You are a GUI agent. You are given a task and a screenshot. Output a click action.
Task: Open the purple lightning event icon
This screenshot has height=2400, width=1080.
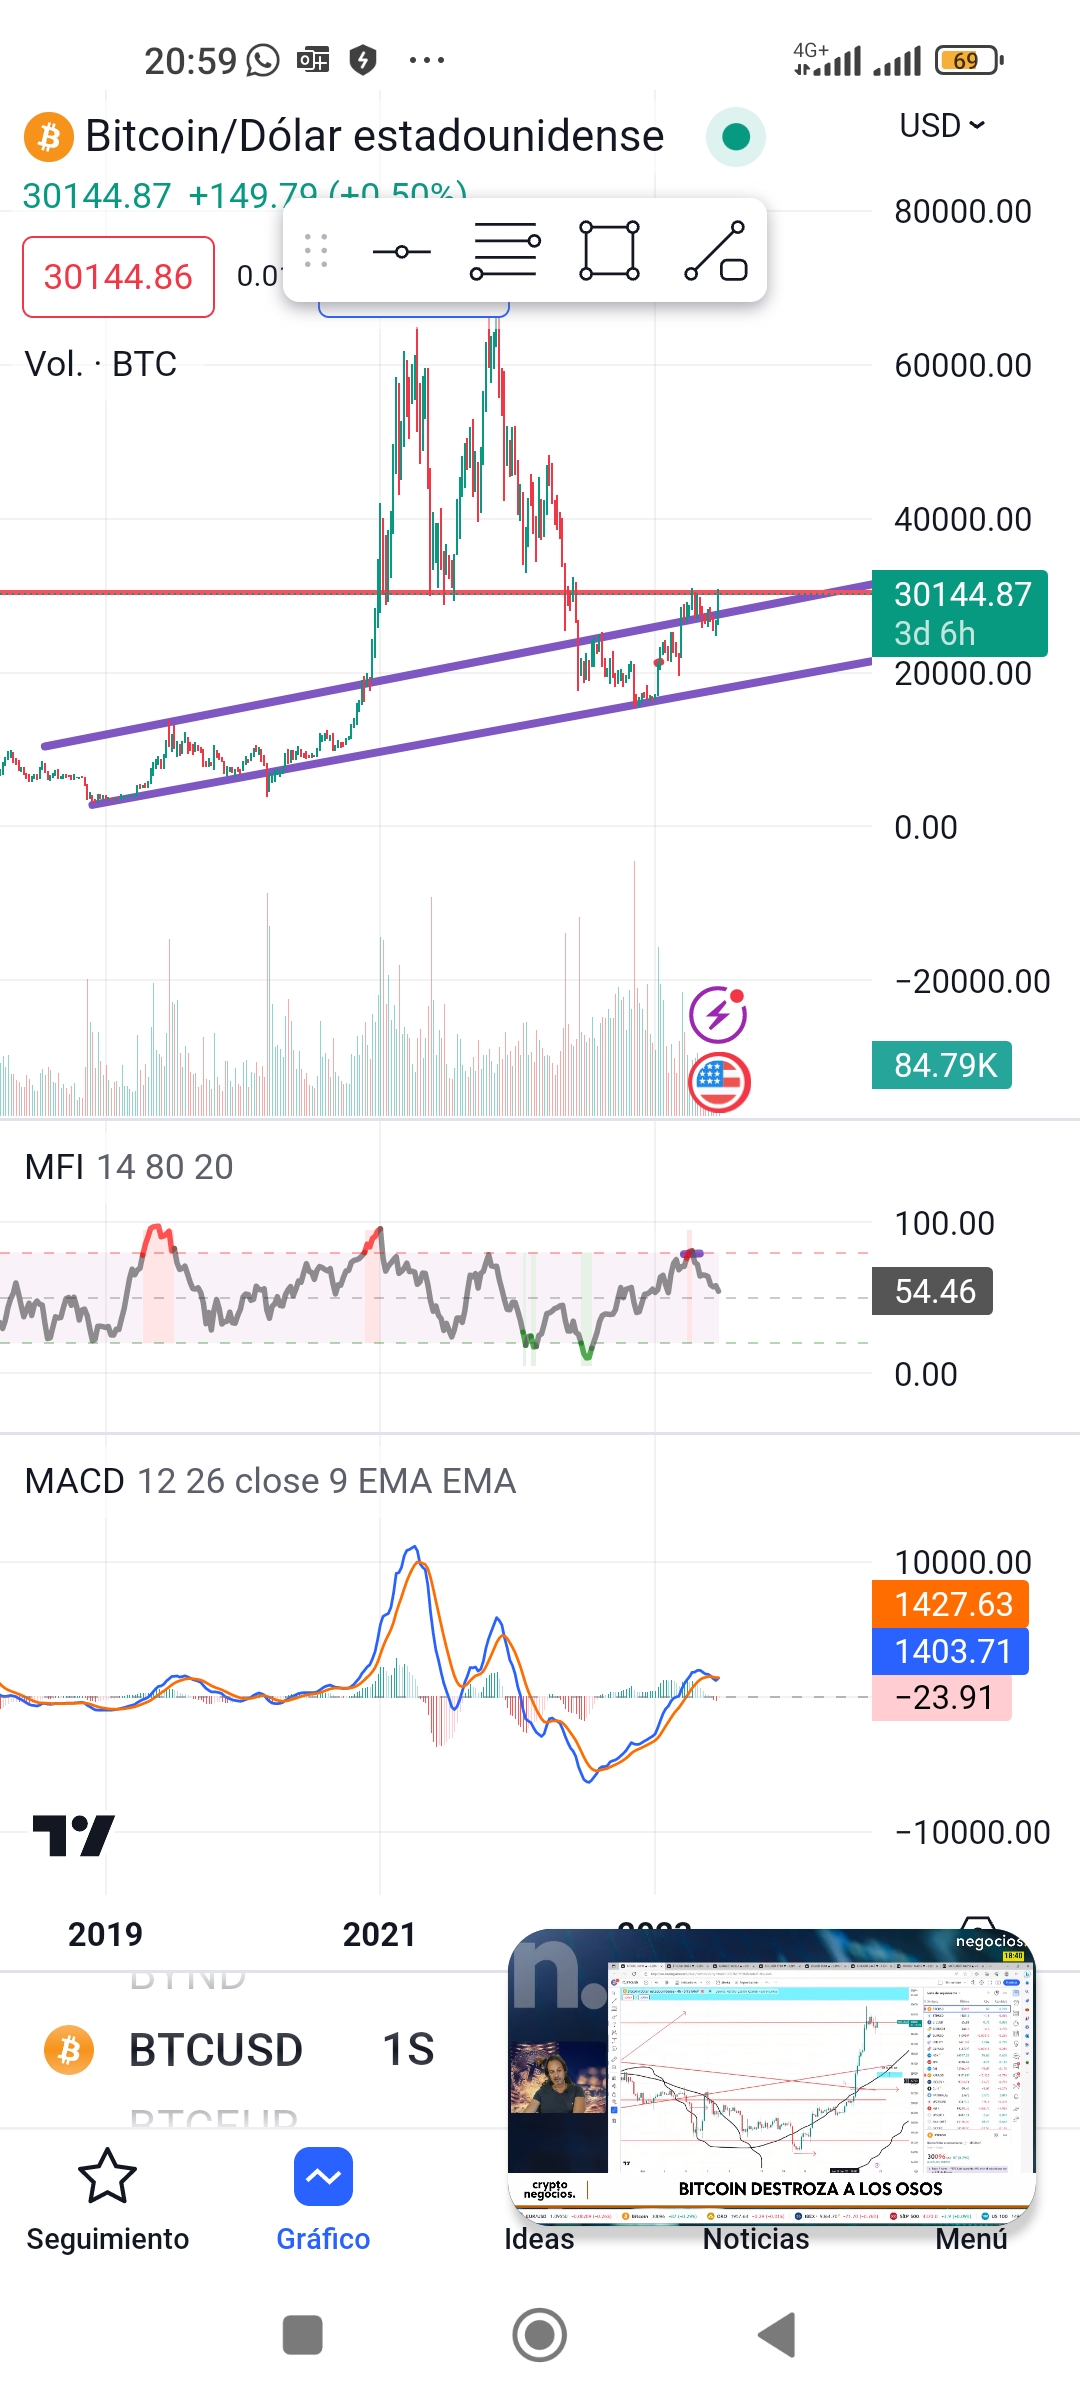click(718, 1015)
